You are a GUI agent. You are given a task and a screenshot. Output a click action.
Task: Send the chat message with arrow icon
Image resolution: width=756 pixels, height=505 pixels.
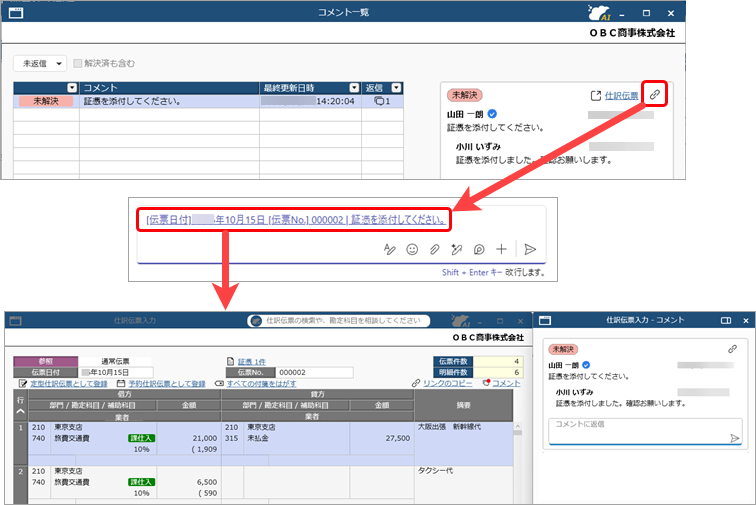[530, 249]
